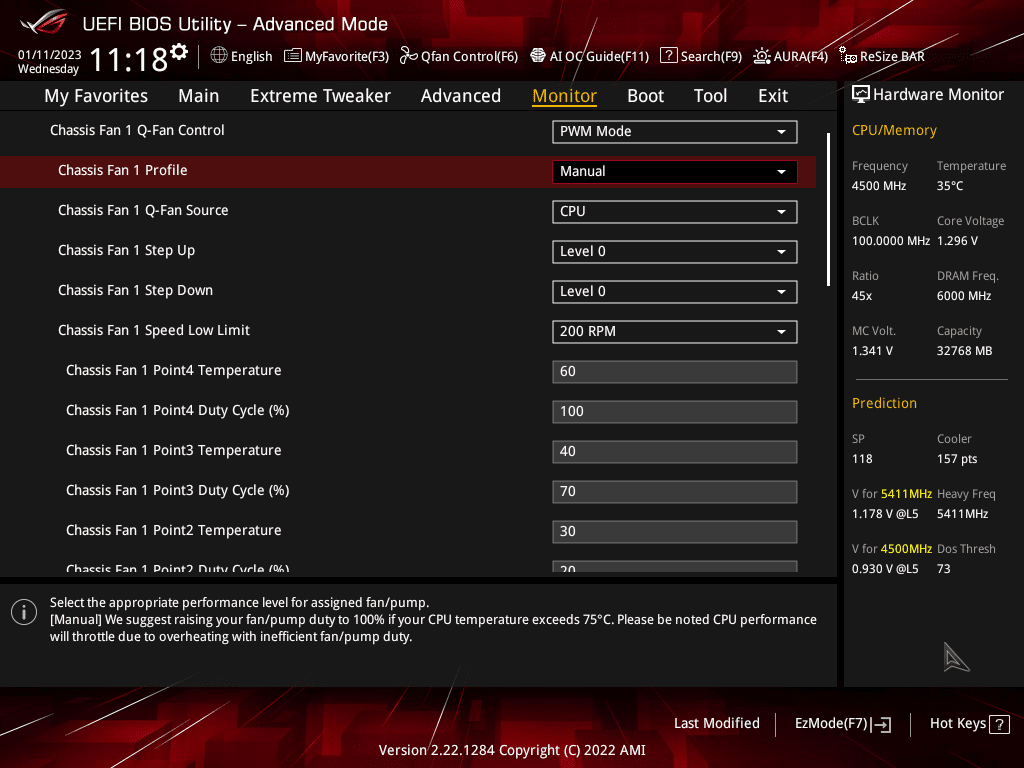Open Qfan Control(F6) fan icon
This screenshot has width=1024, height=768.
click(x=408, y=56)
